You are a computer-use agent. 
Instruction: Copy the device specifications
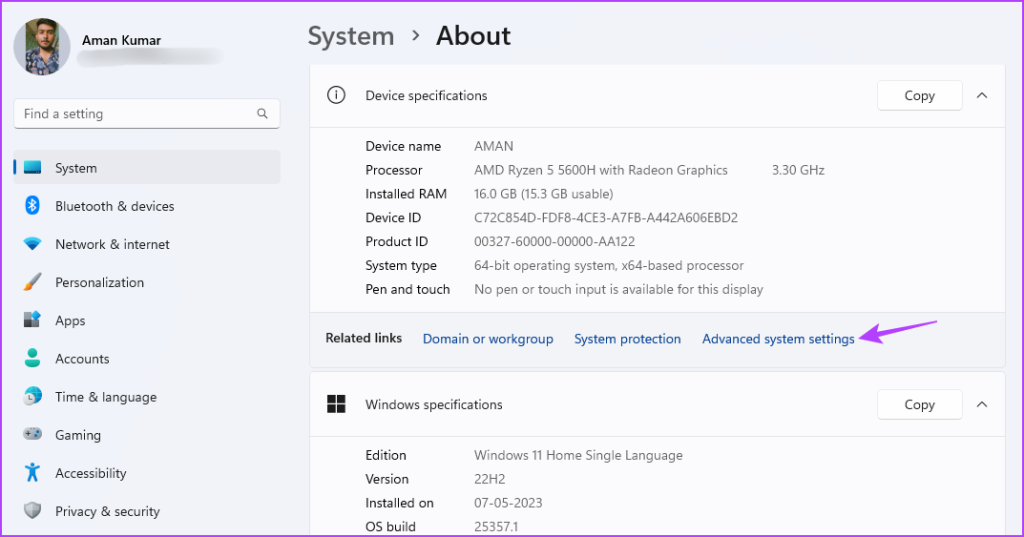point(919,96)
